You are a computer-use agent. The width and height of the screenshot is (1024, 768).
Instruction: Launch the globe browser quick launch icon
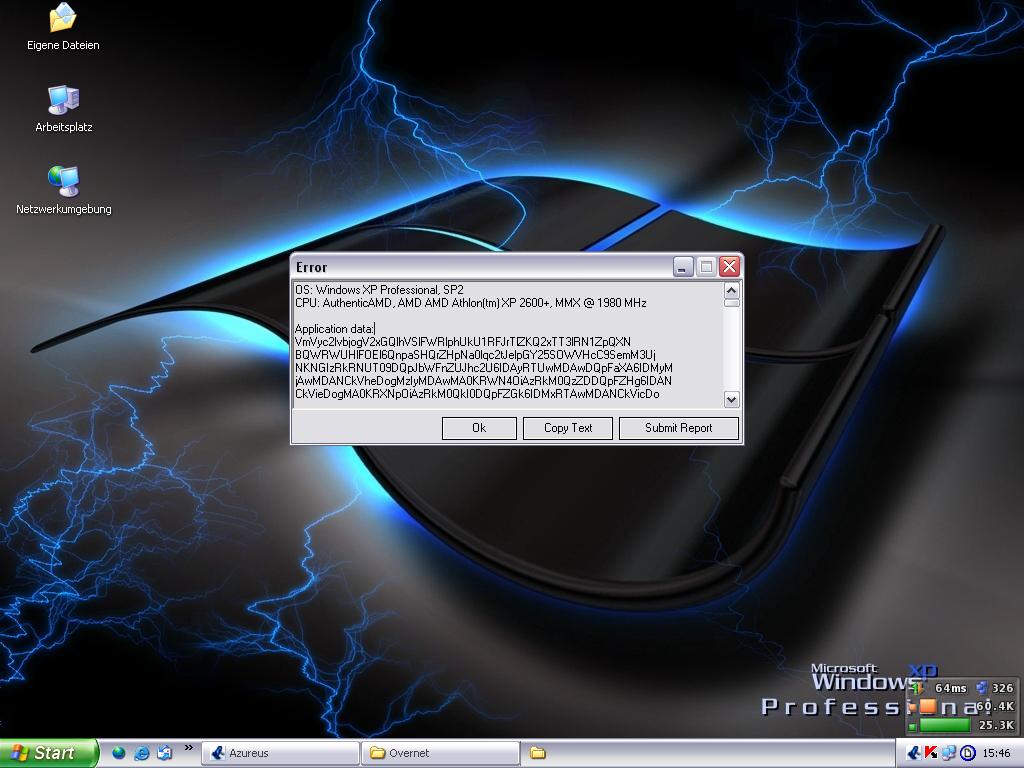pos(118,753)
